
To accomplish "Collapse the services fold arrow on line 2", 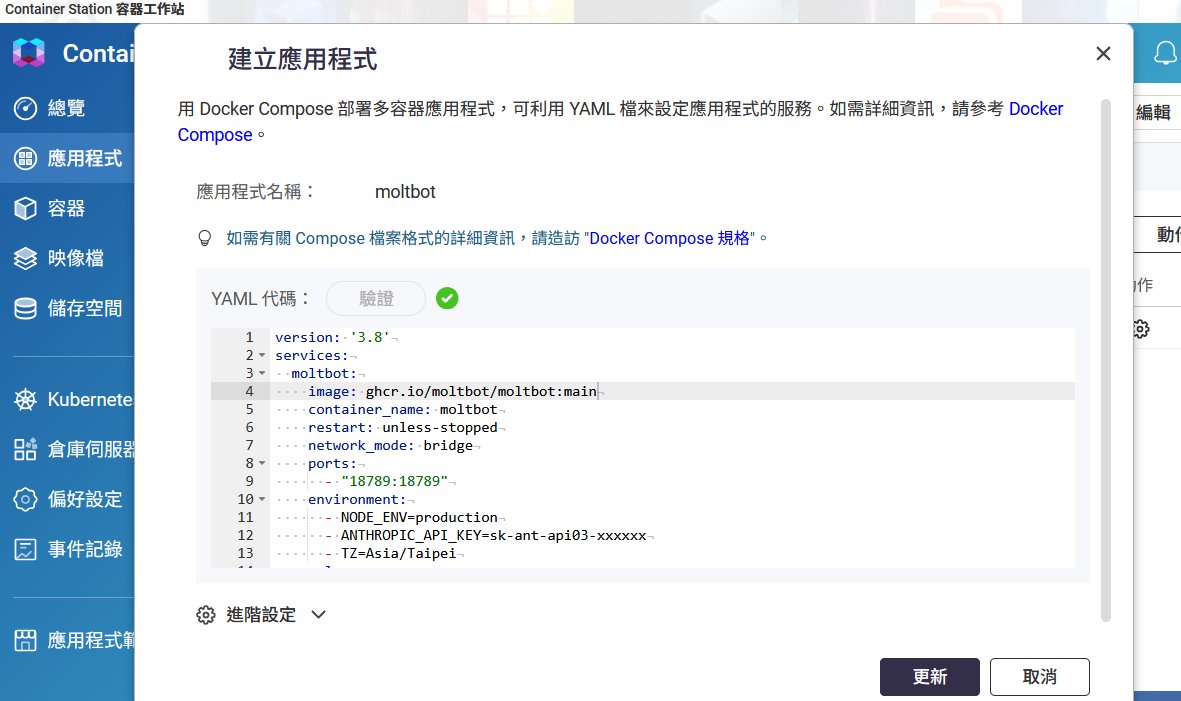I will pyautogui.click(x=262, y=355).
